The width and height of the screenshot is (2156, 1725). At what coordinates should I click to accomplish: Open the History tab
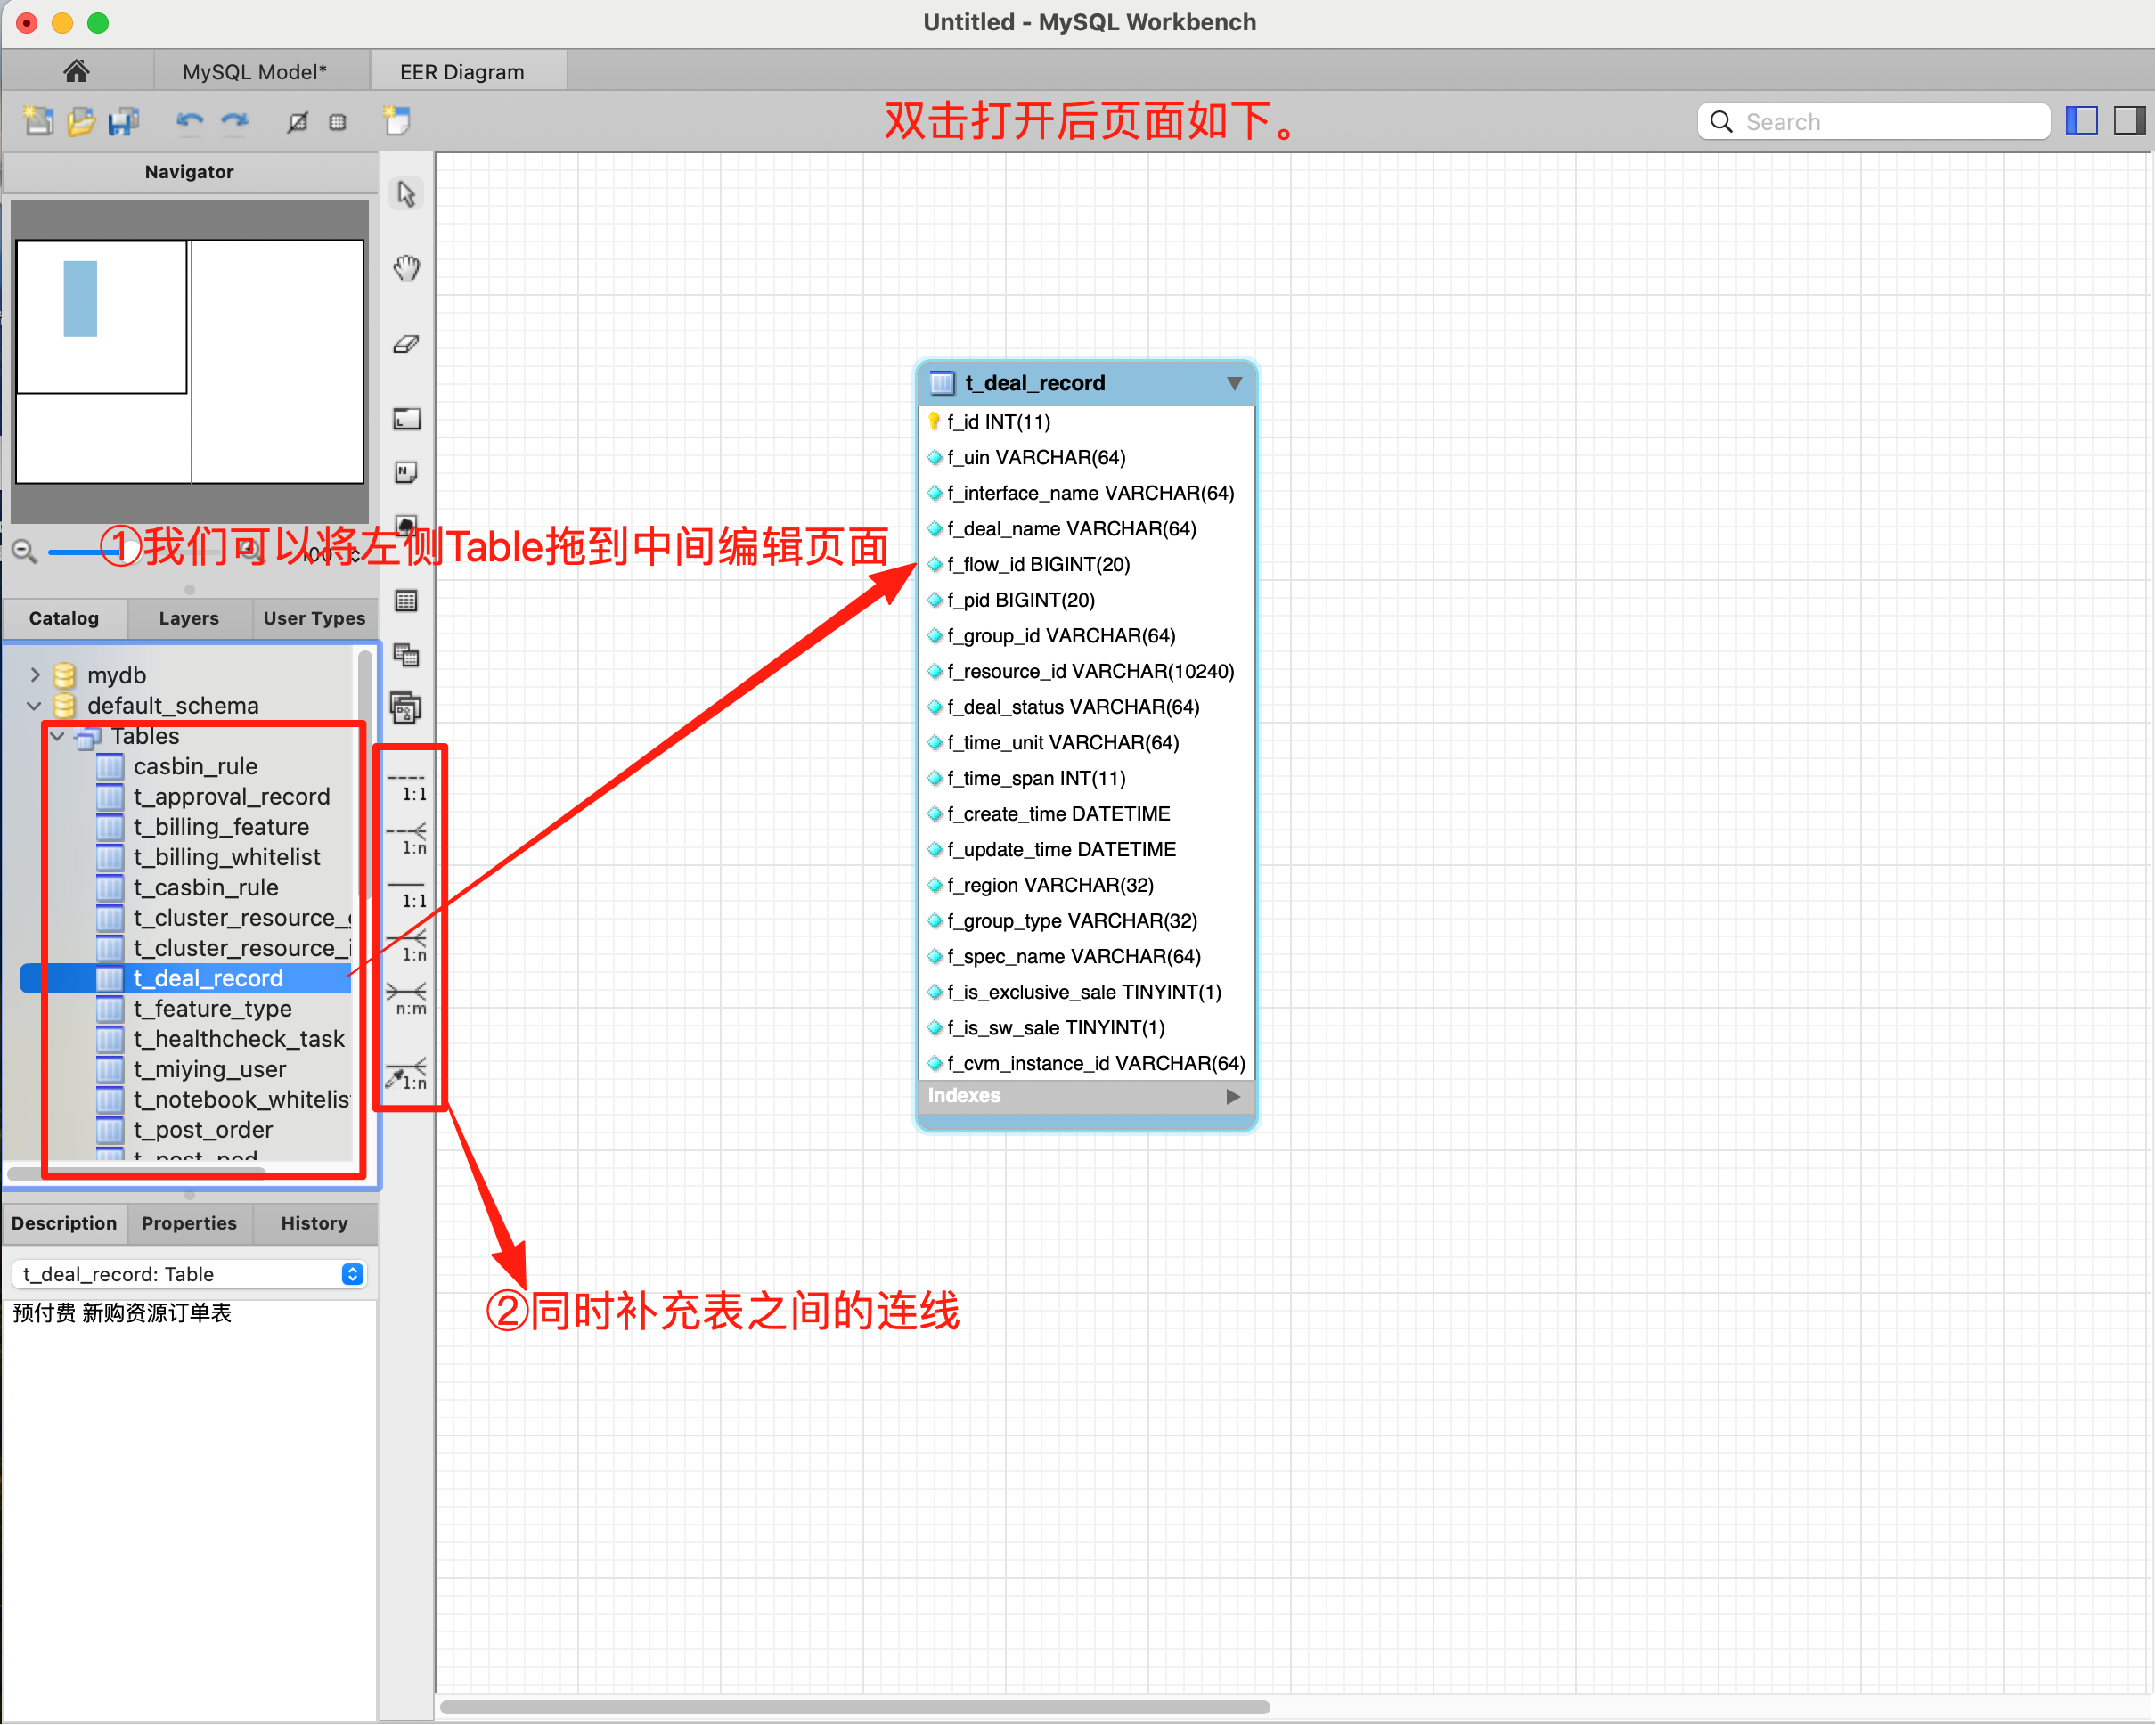[x=314, y=1223]
